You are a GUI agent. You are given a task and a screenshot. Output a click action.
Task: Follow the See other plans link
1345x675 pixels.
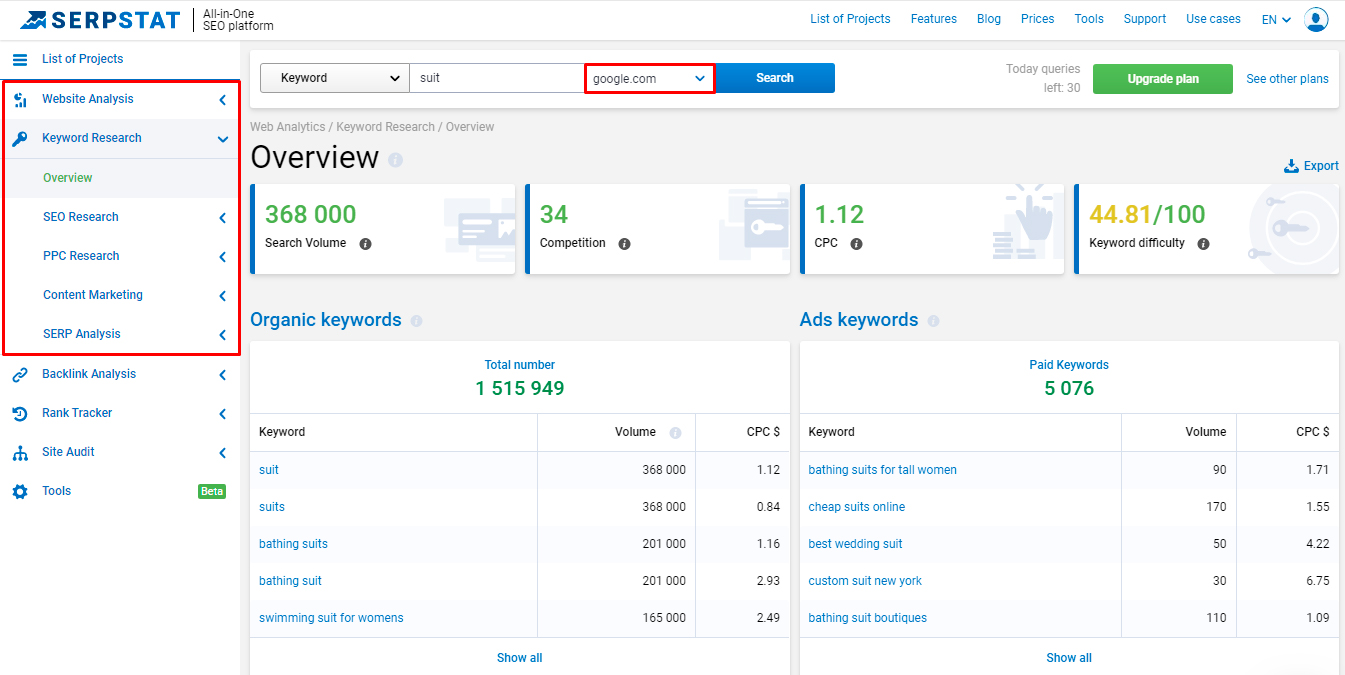[1287, 79]
